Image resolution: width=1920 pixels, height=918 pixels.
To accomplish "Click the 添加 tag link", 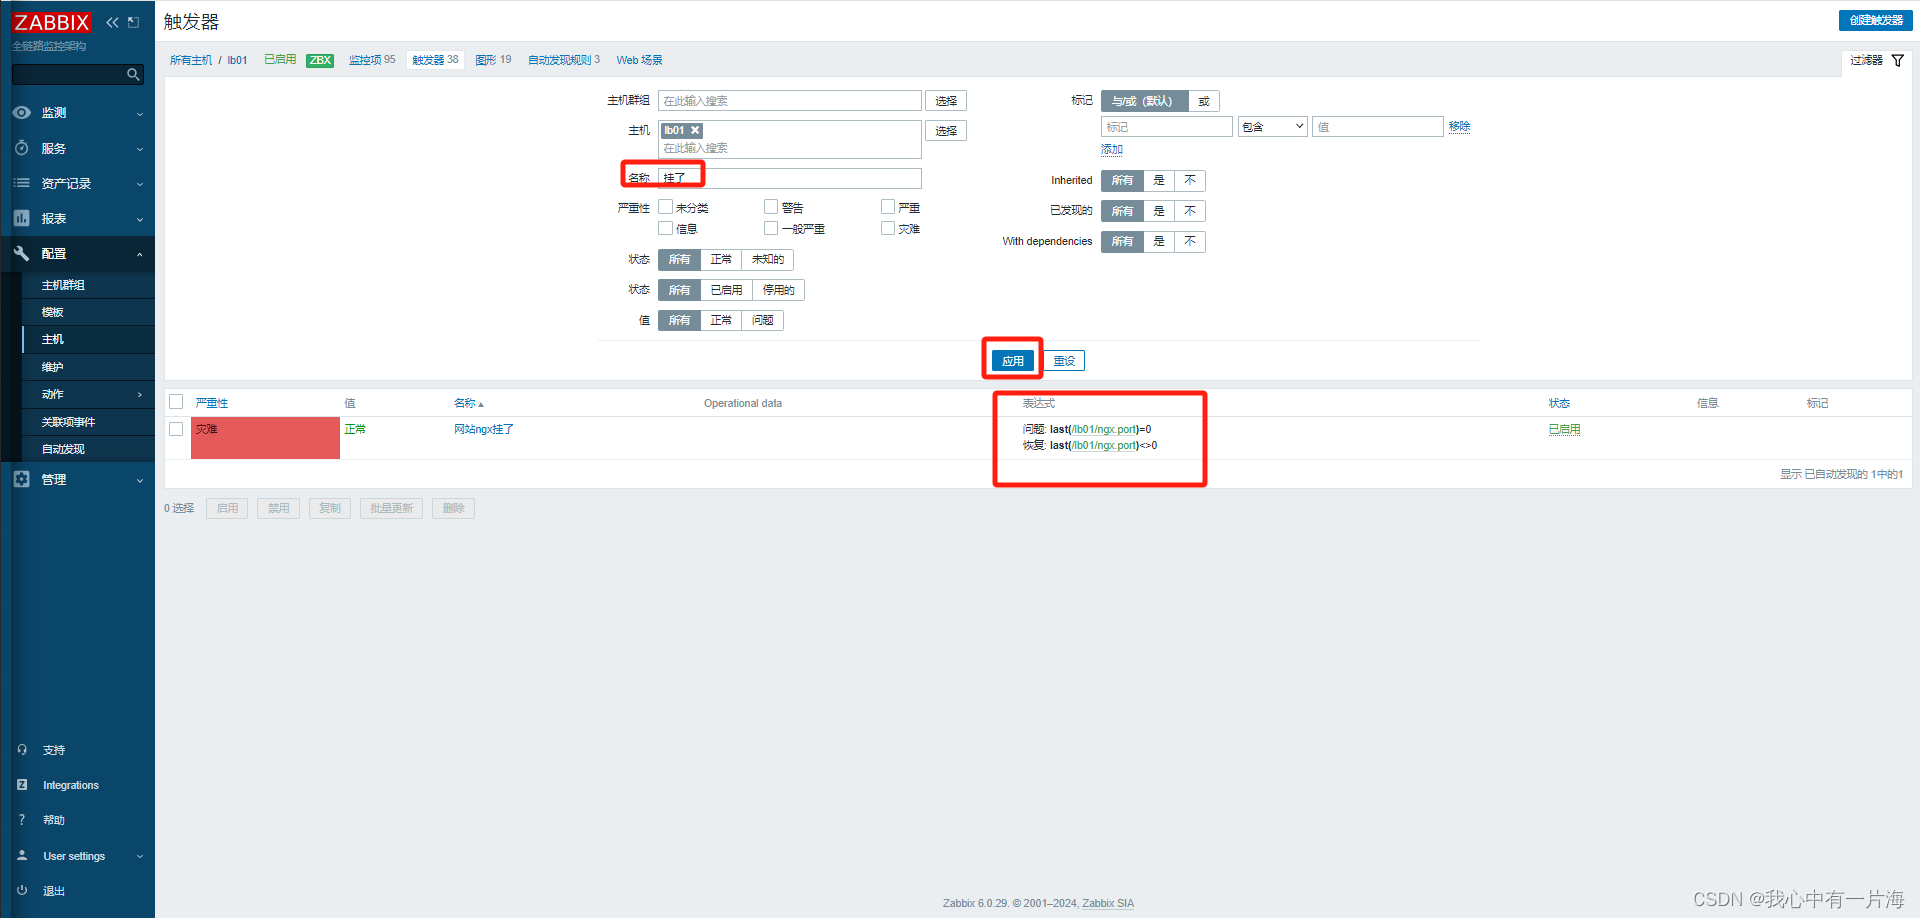I will pos(1112,149).
